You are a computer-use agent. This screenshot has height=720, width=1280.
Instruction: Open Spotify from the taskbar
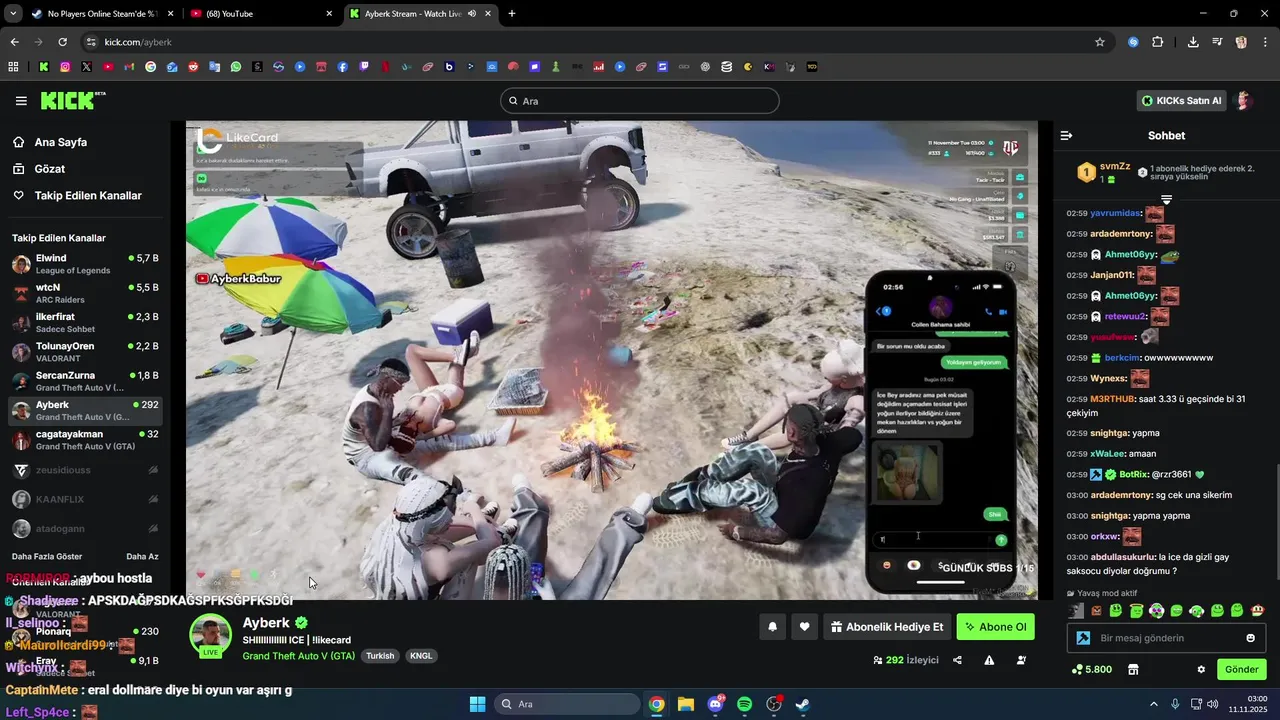(744, 704)
